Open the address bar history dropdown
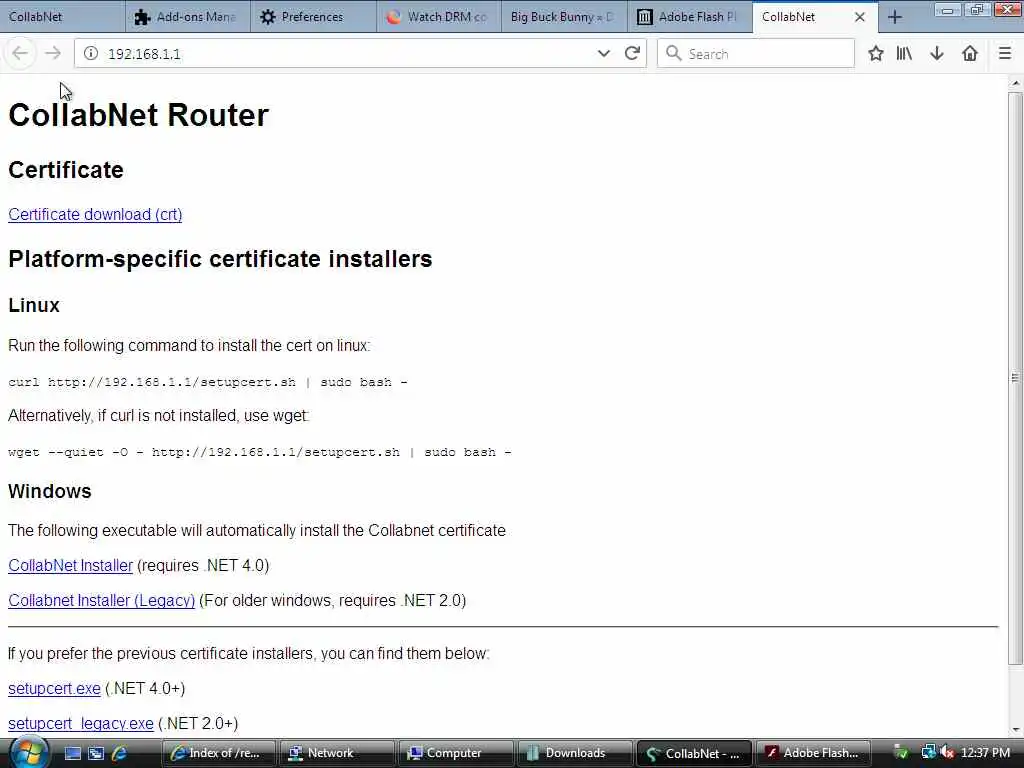This screenshot has height=768, width=1024. point(603,54)
